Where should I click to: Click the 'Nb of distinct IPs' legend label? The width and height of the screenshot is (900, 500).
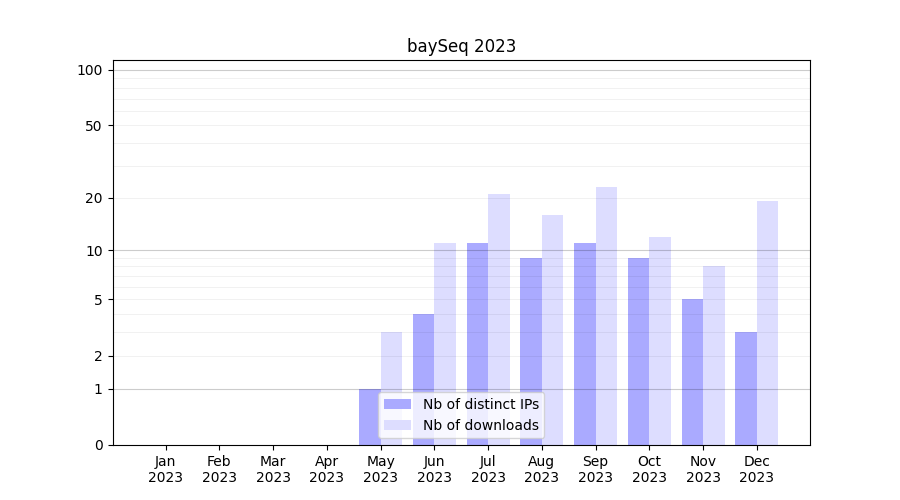[480, 404]
